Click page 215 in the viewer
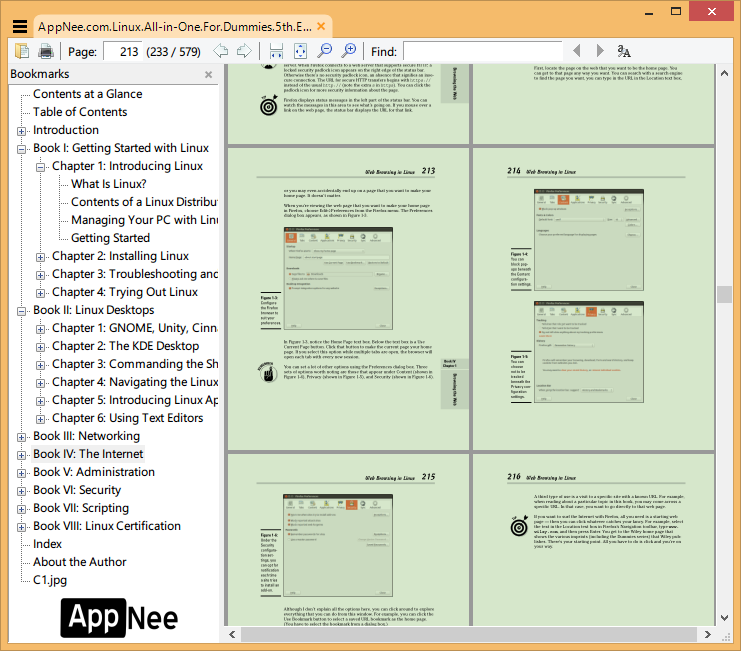 tap(349, 540)
